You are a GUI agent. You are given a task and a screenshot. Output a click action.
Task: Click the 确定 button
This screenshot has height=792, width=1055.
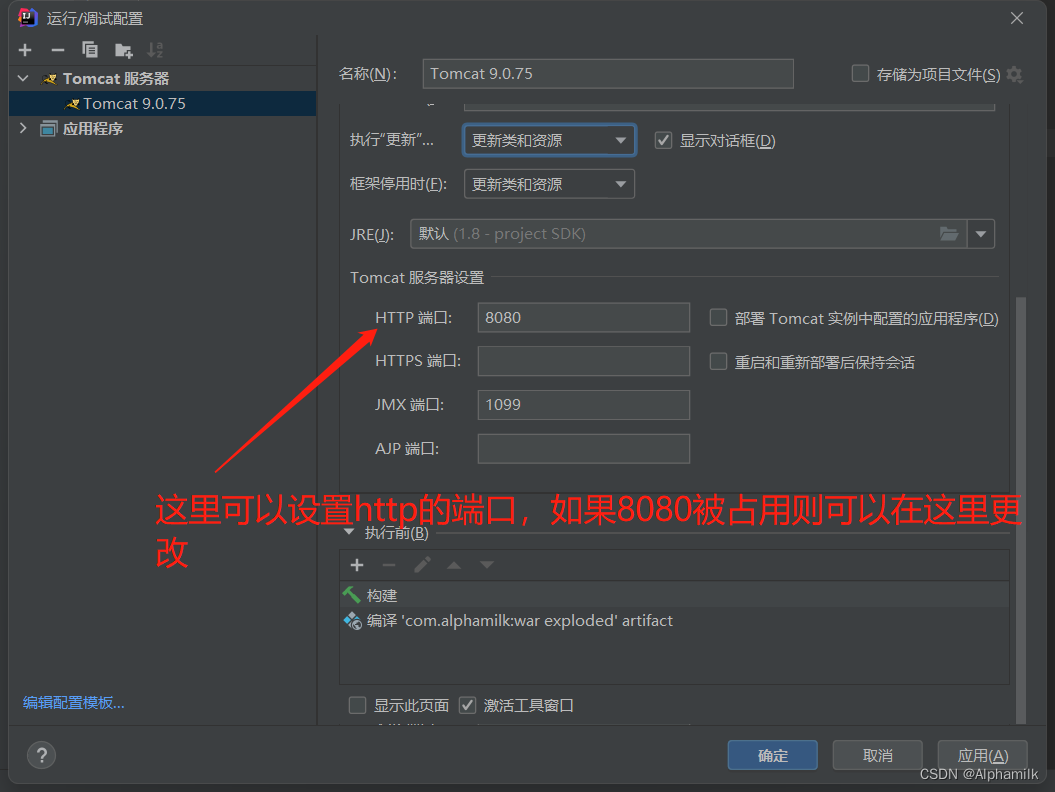772,755
